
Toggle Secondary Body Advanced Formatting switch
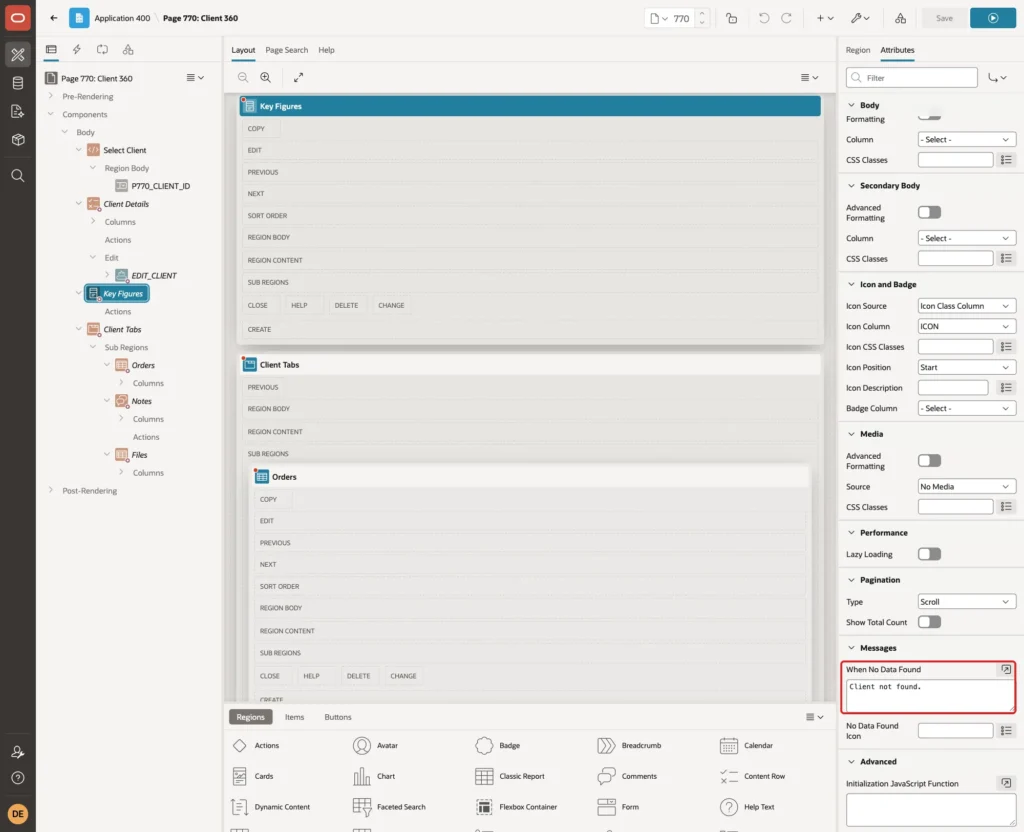click(x=929, y=212)
